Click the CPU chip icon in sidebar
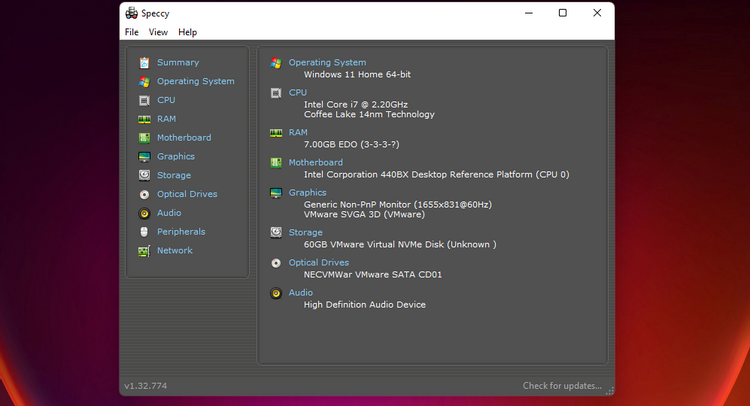750x406 pixels. [144, 100]
